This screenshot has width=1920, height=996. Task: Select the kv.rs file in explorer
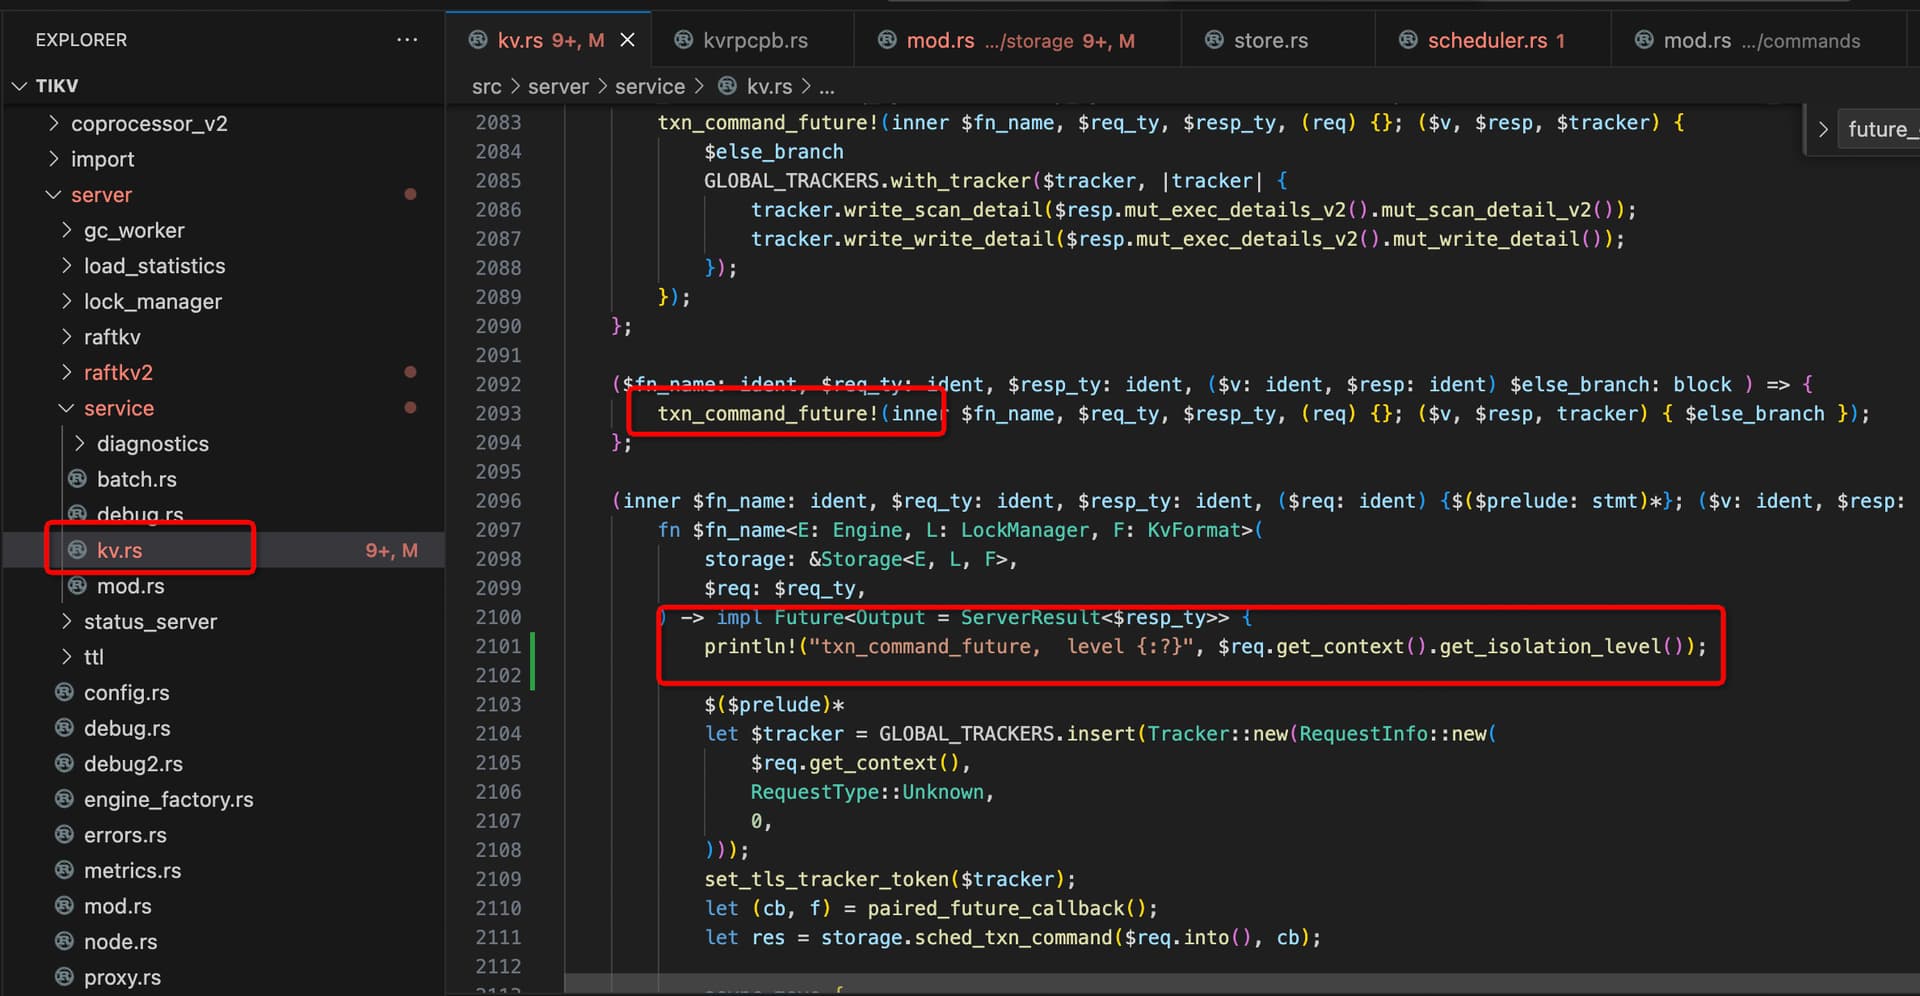point(119,550)
